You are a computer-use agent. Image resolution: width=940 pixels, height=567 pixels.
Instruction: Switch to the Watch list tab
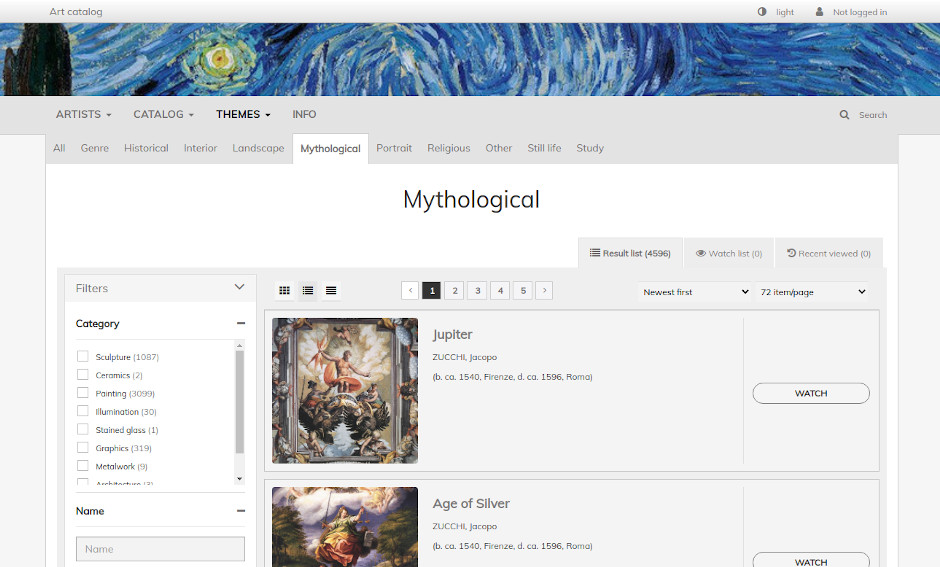pyautogui.click(x=729, y=254)
